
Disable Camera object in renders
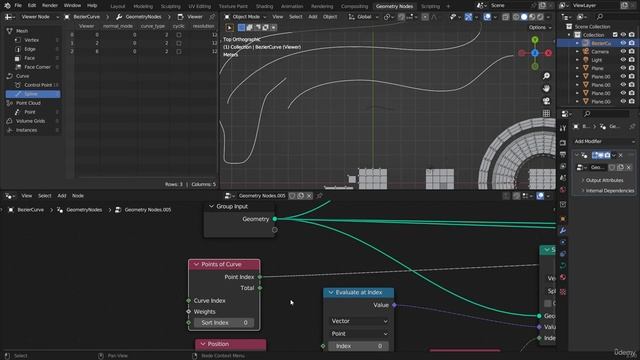click(632, 51)
